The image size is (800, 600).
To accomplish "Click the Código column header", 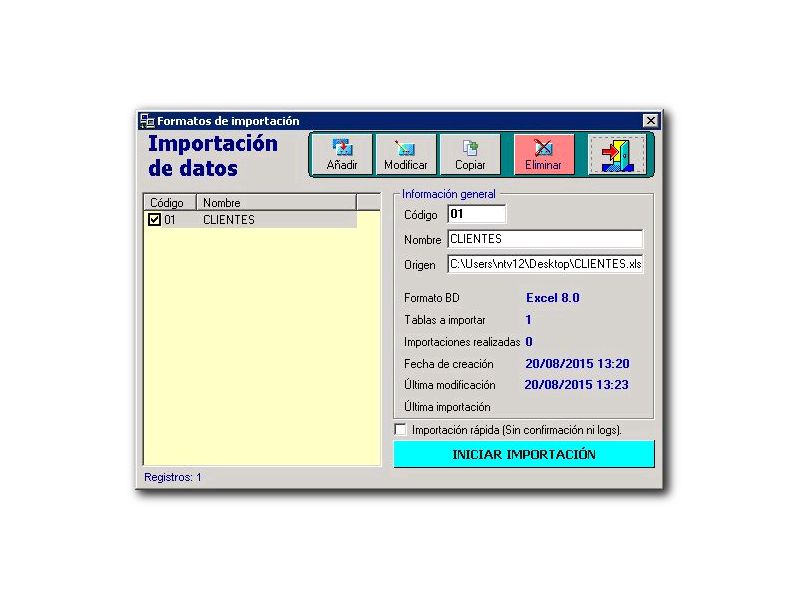I will [168, 202].
